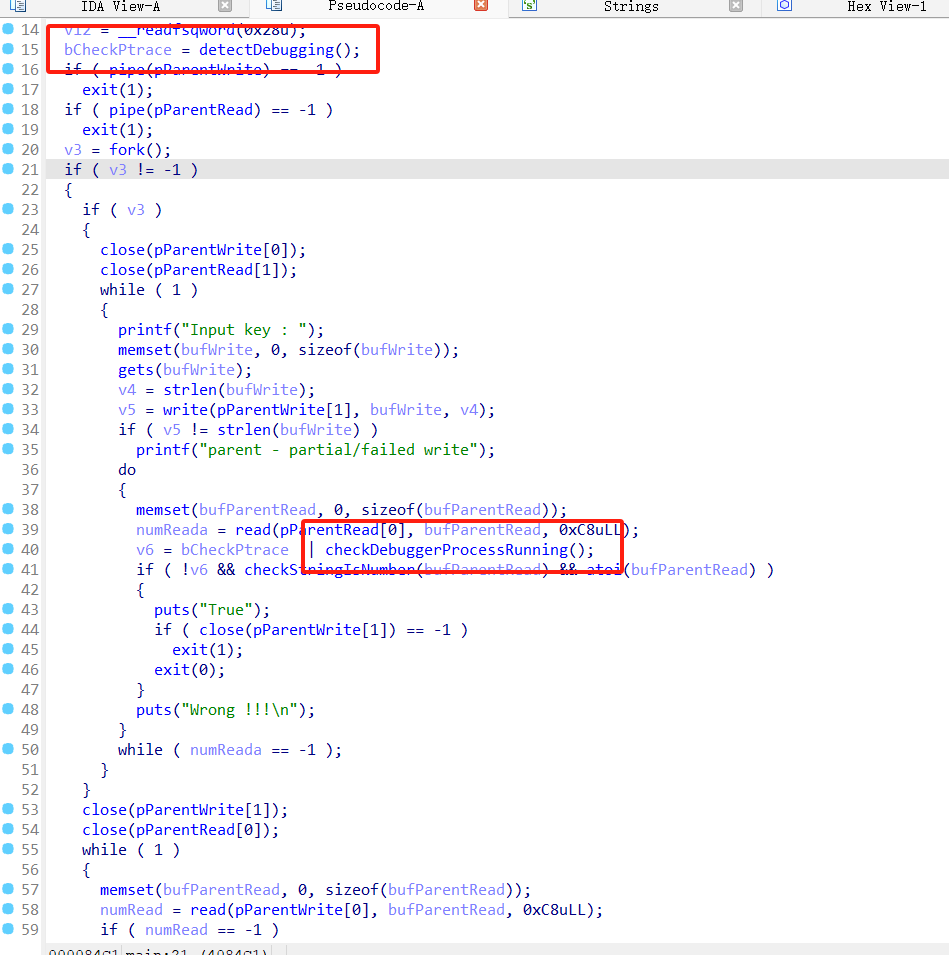
Task: Set breakpoint marker at line 53
Action: point(8,808)
